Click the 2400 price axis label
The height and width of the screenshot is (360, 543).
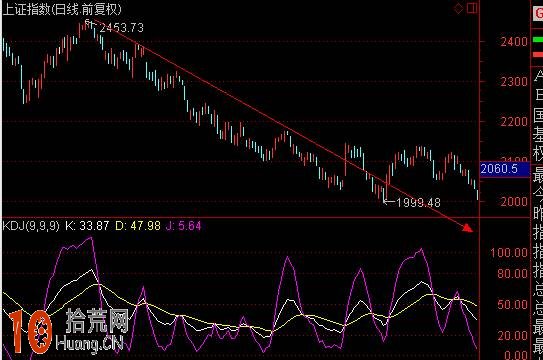[514, 42]
